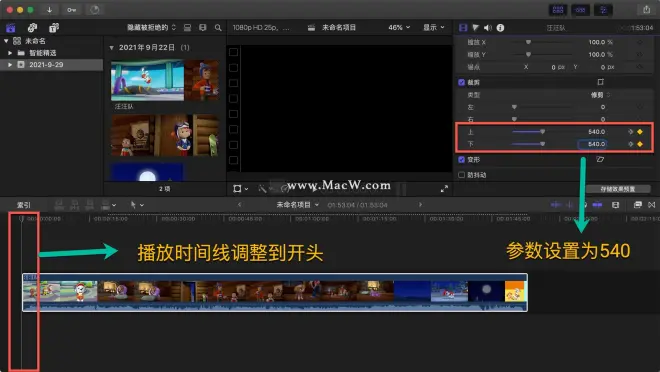Open the timeline 未命名项目 project dropdown

(x=297, y=205)
